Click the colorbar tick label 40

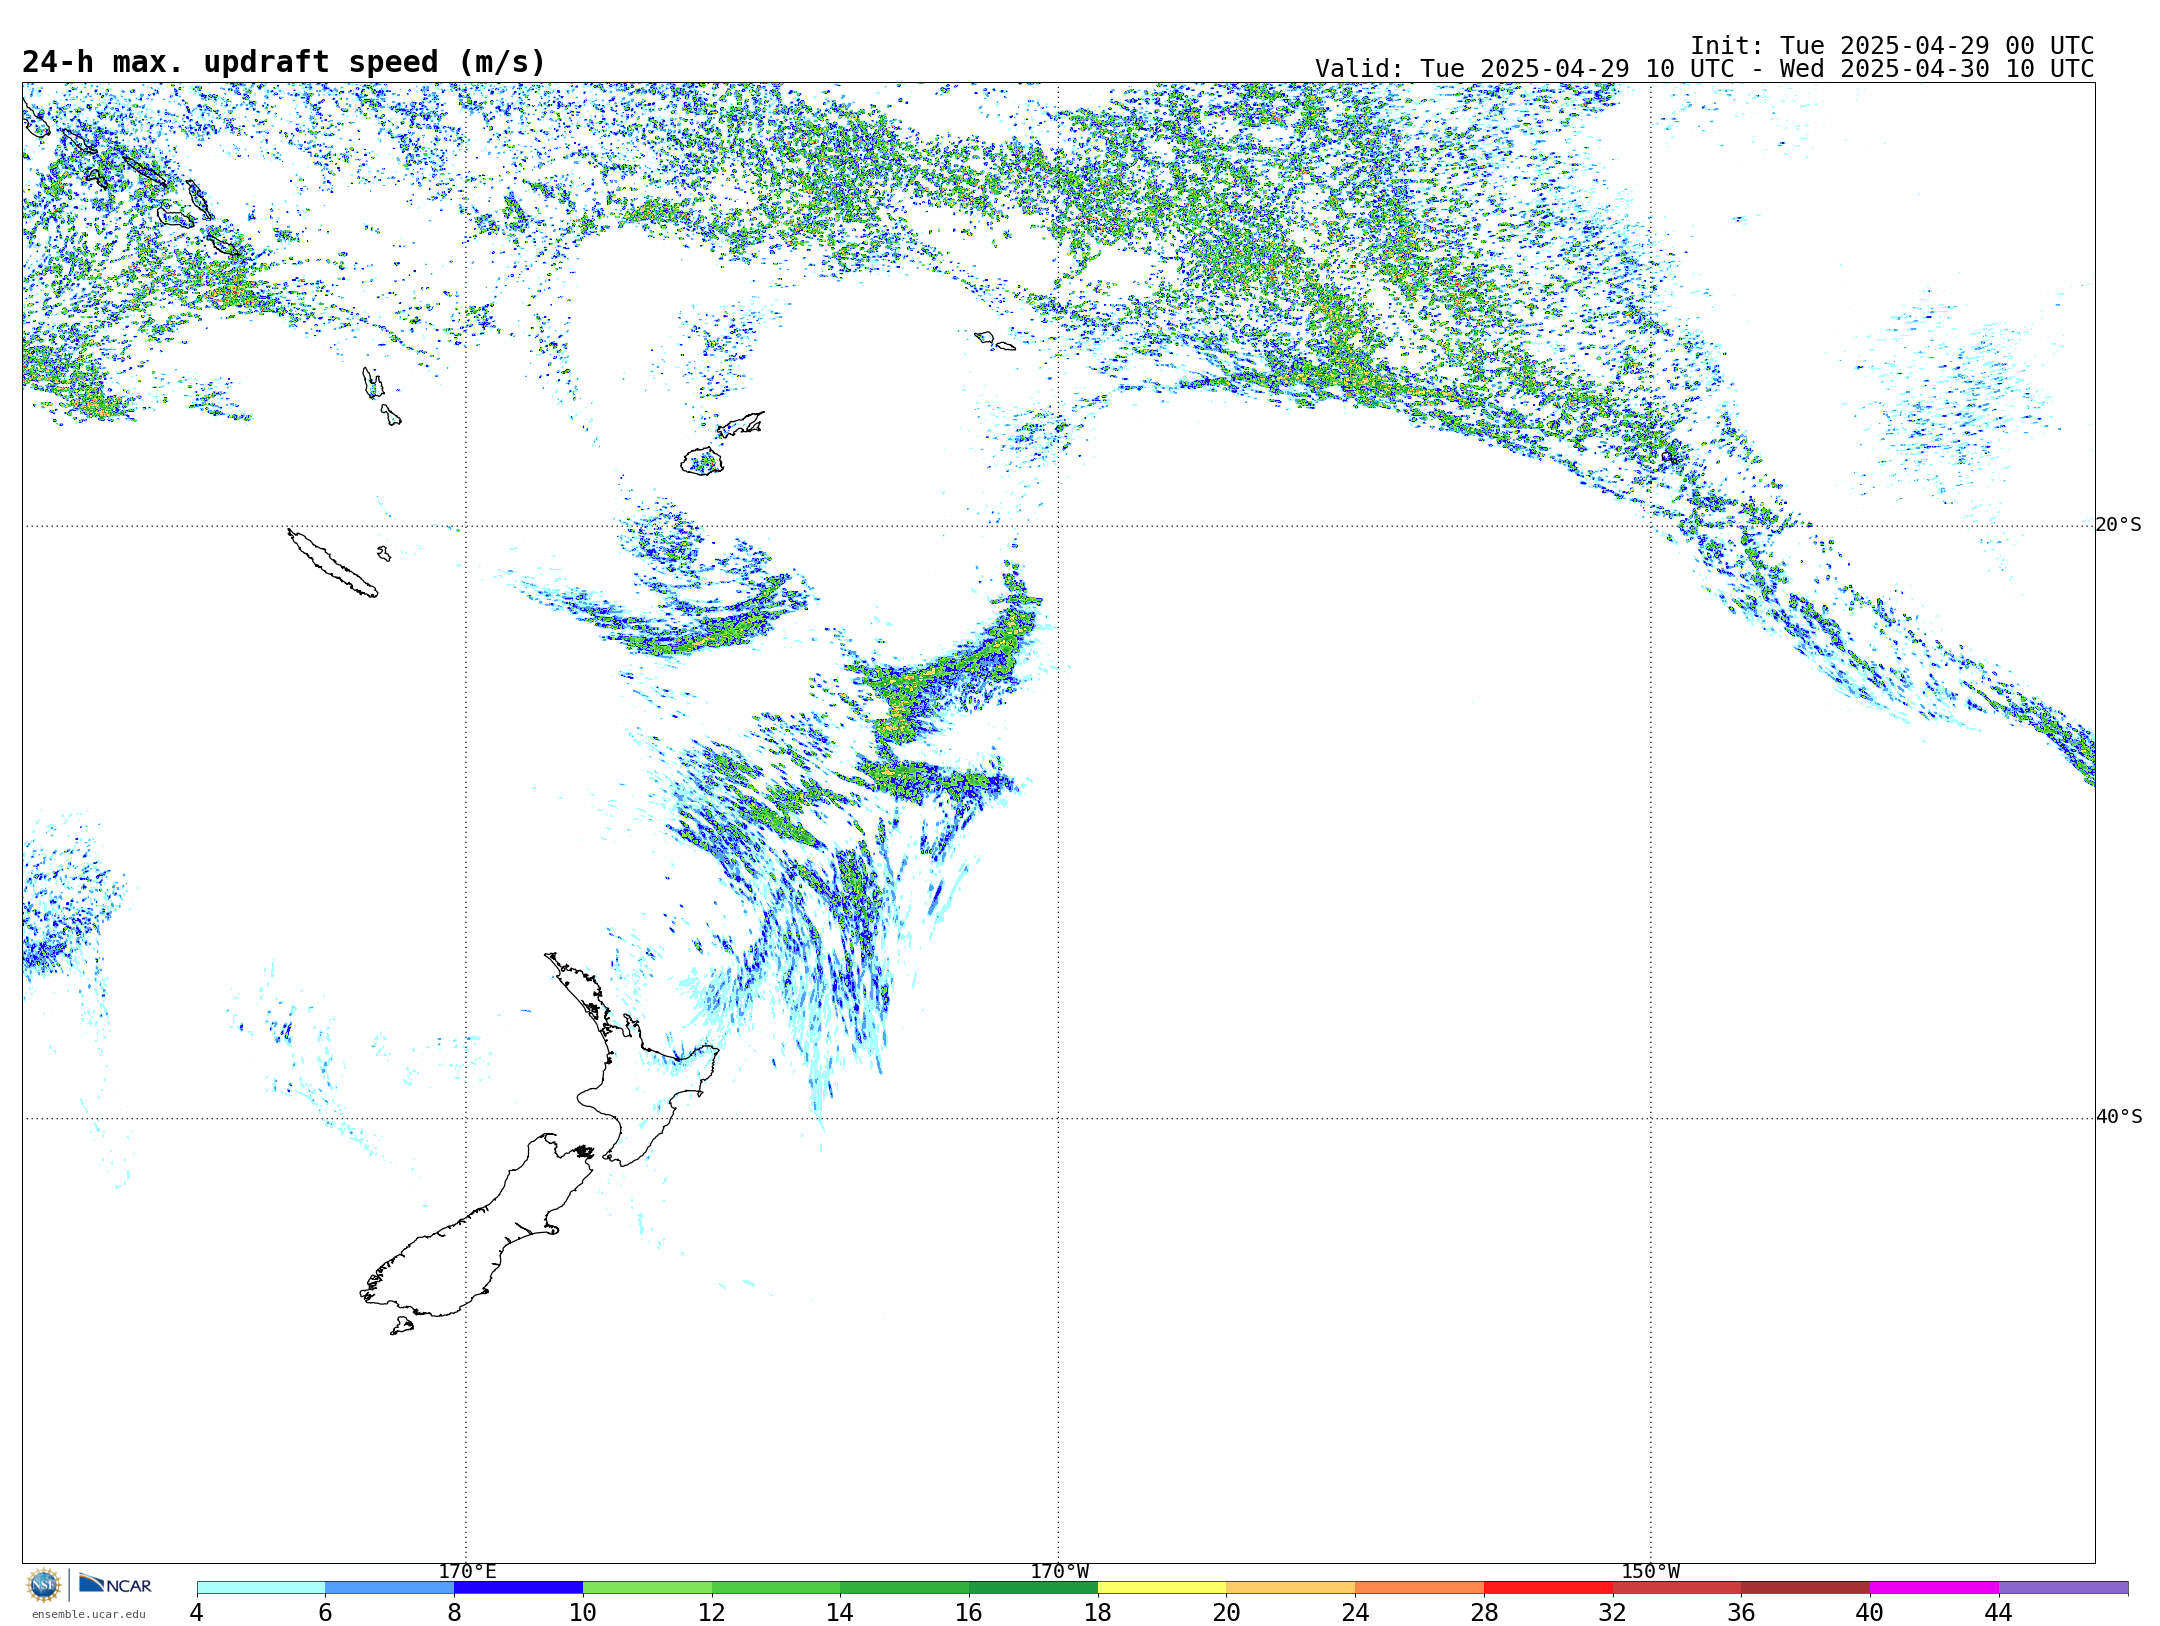click(x=1870, y=1612)
